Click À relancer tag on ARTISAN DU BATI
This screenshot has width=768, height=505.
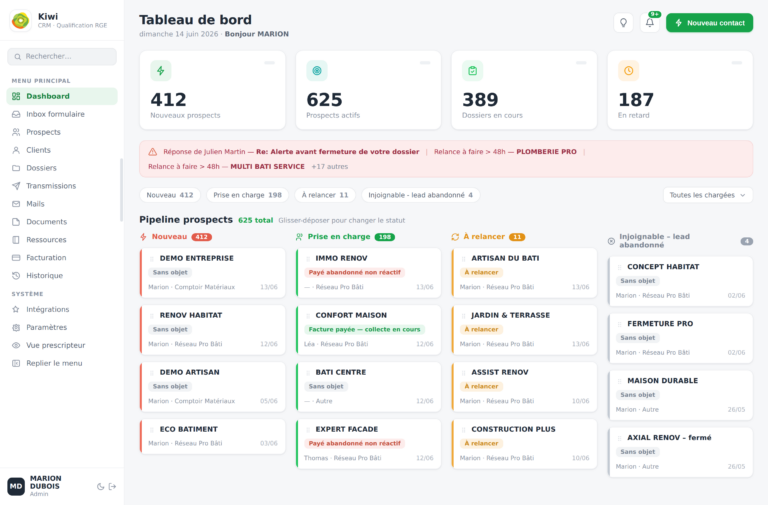click(481, 272)
